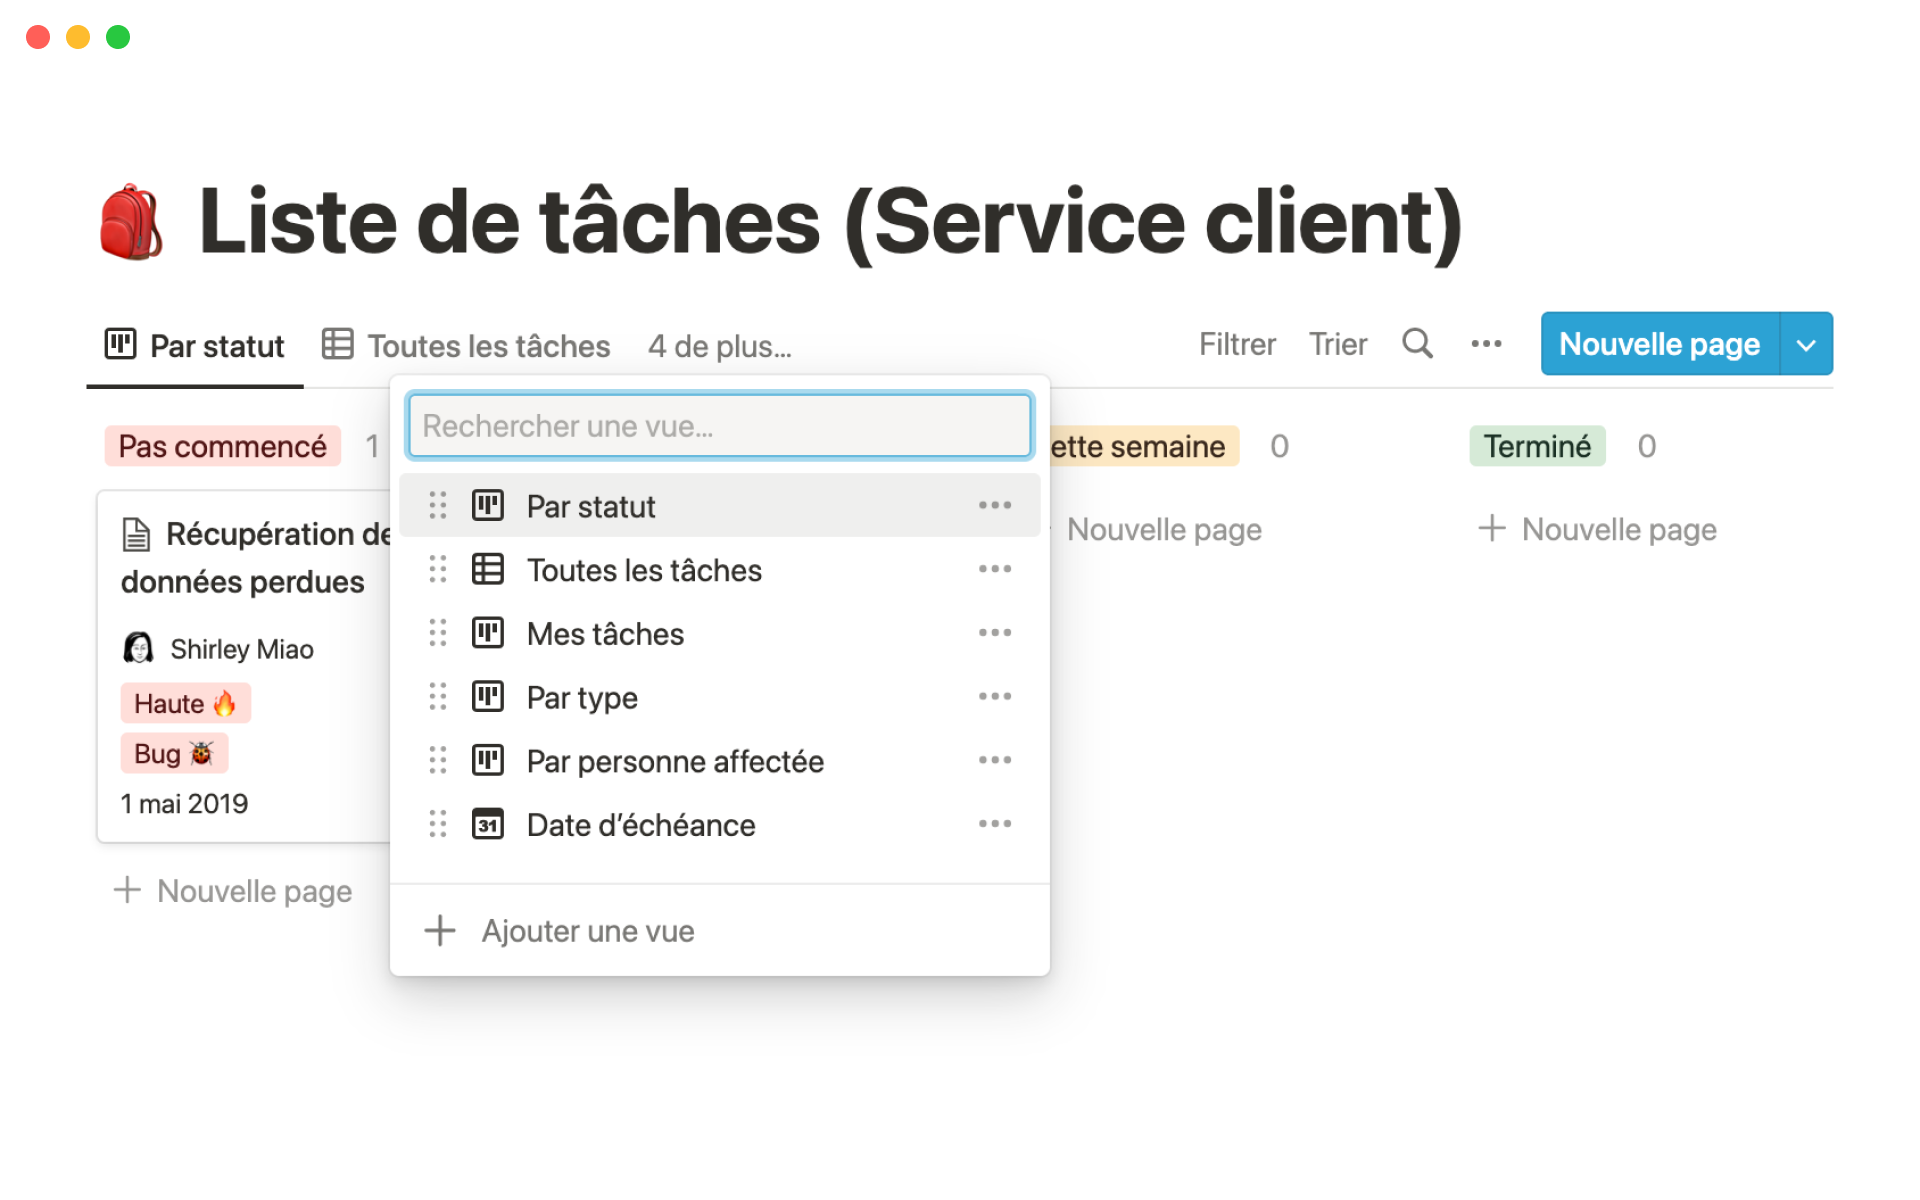
Task: Open options dots for Mes tâches view
Action: 994,633
